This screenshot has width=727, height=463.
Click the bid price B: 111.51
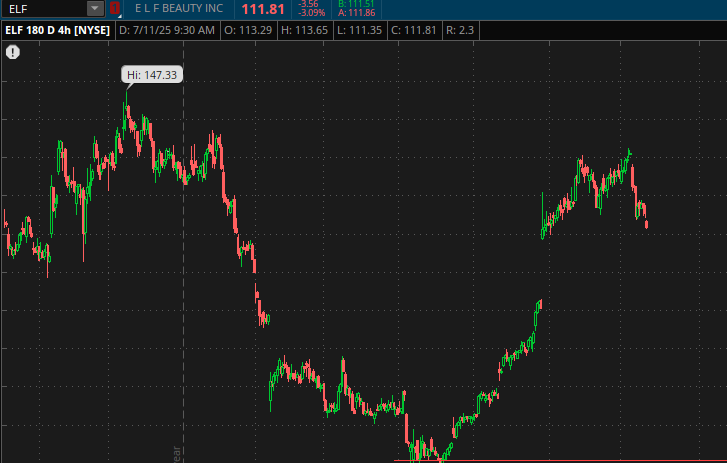pos(356,4)
